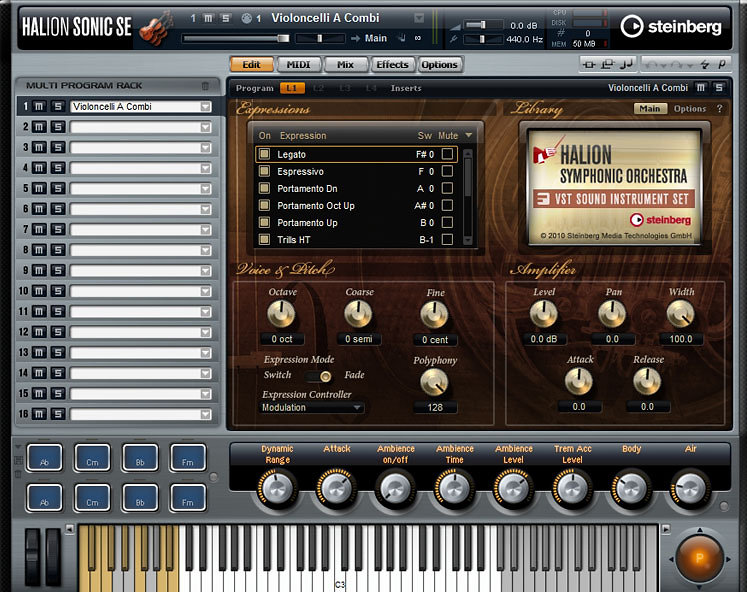The width and height of the screenshot is (747, 592).
Task: Click the trash icon beside the trigger pads
Action: tap(18, 474)
